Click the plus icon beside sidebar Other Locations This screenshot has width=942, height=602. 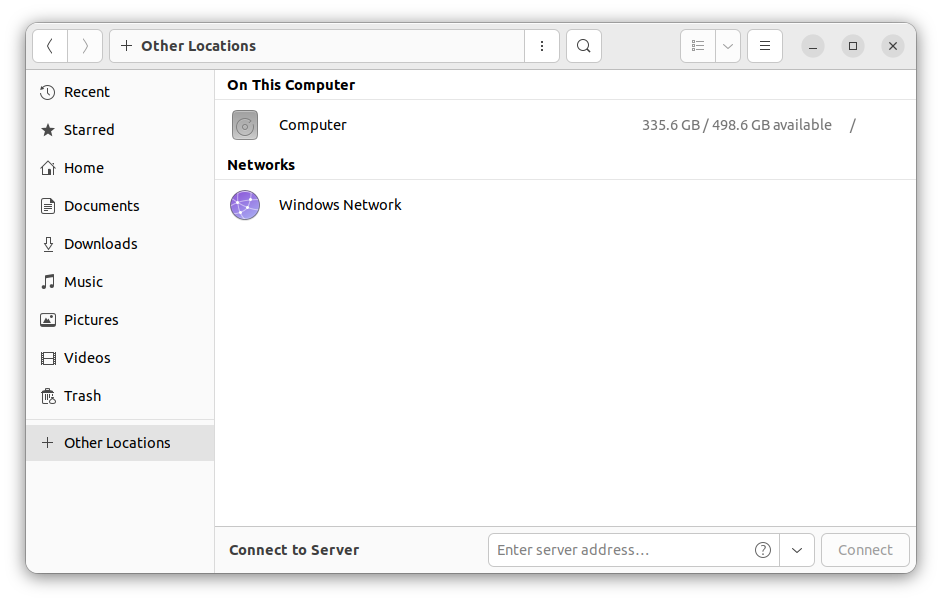point(47,443)
